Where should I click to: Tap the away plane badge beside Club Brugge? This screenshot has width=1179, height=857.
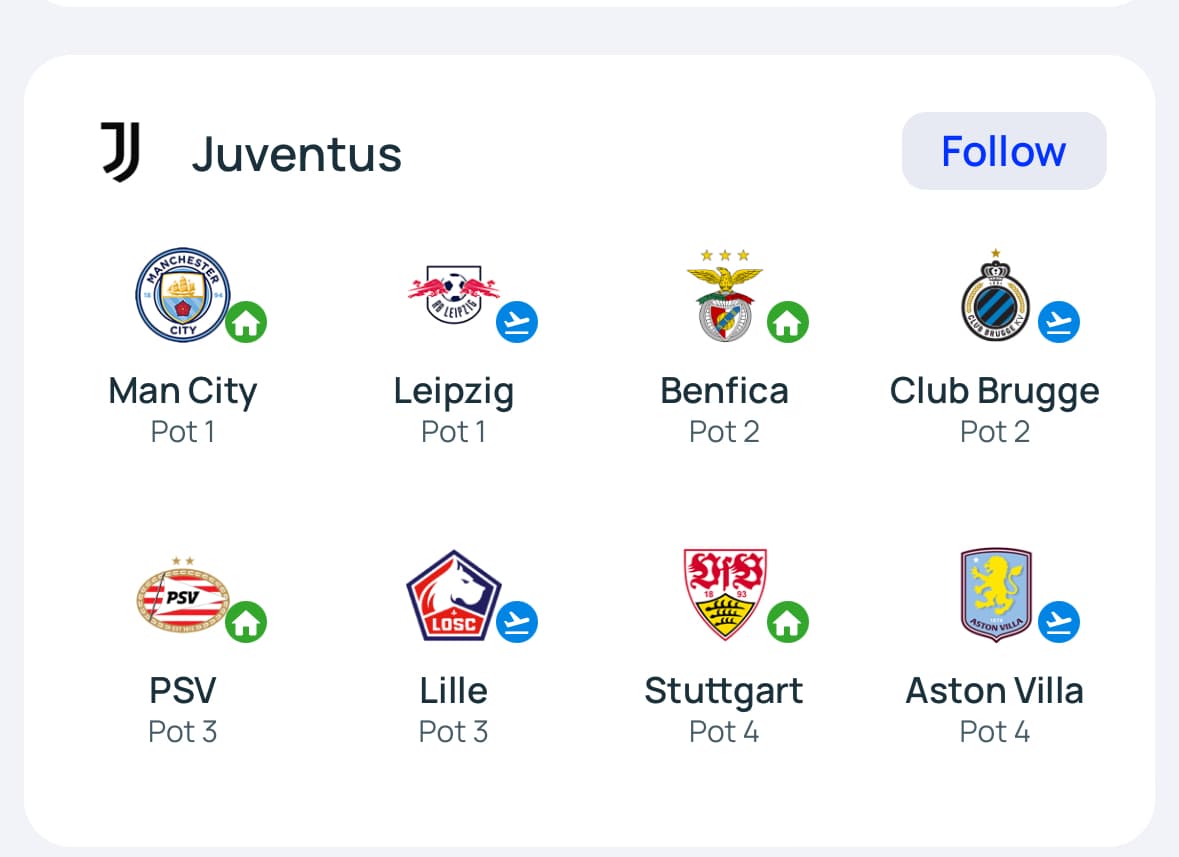[1059, 322]
